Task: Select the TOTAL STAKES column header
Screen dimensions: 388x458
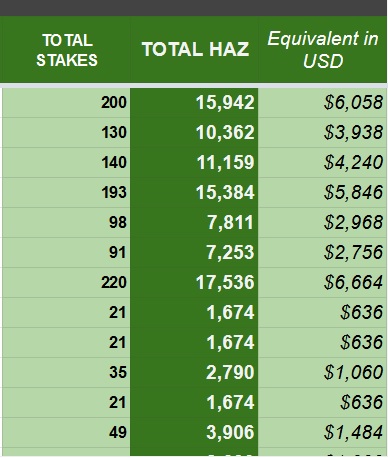Action: tap(66, 50)
